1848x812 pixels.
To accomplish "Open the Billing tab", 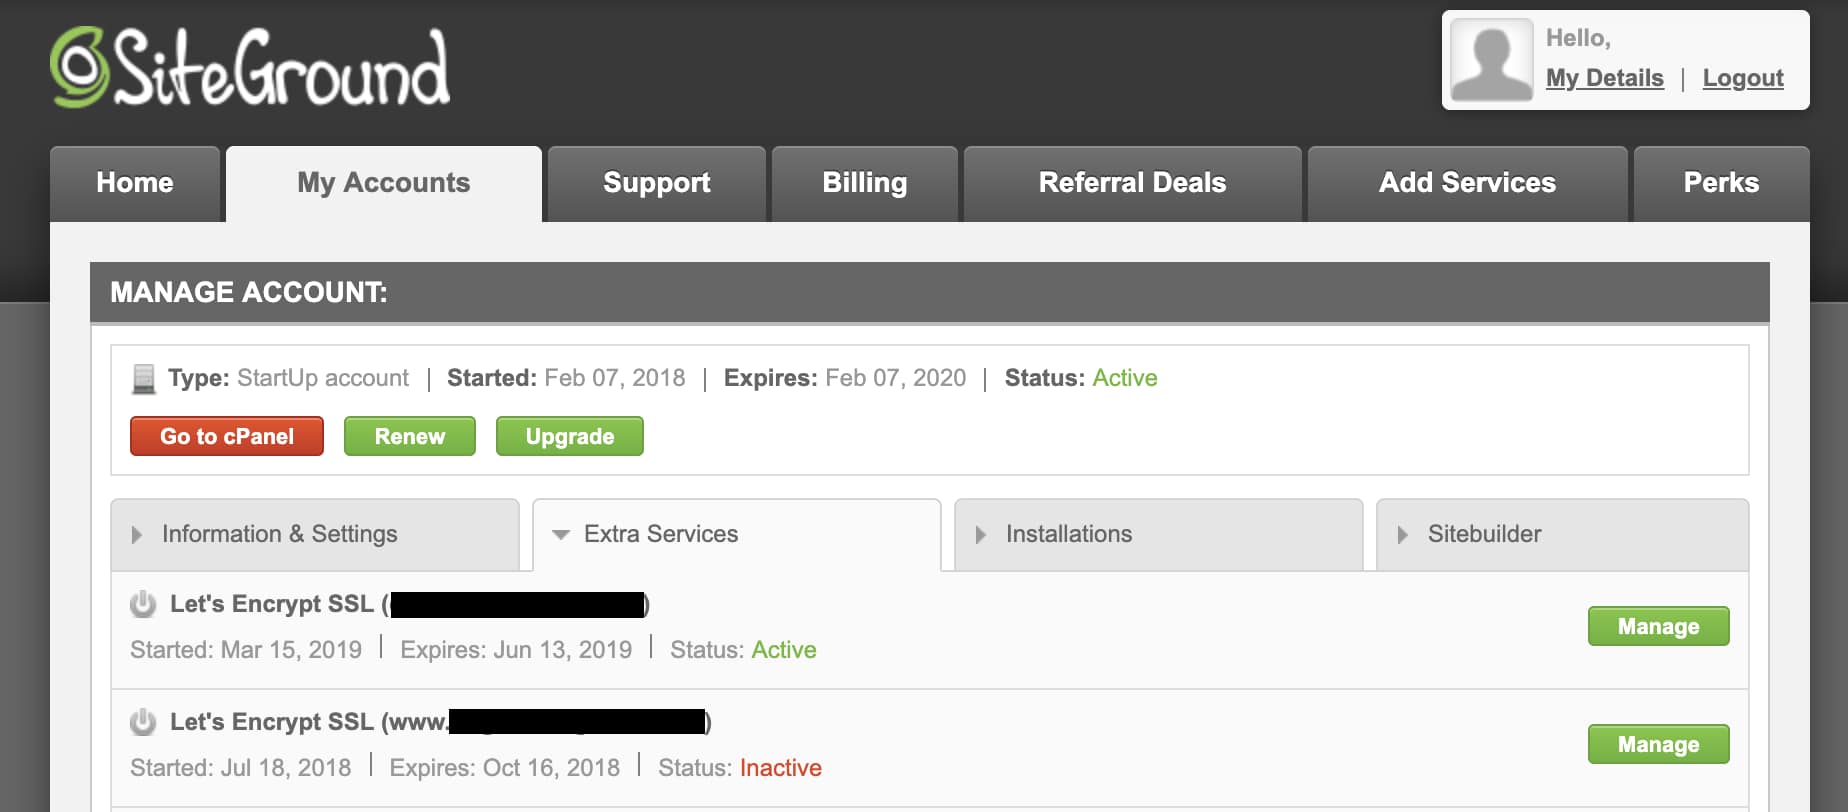I will (x=864, y=183).
